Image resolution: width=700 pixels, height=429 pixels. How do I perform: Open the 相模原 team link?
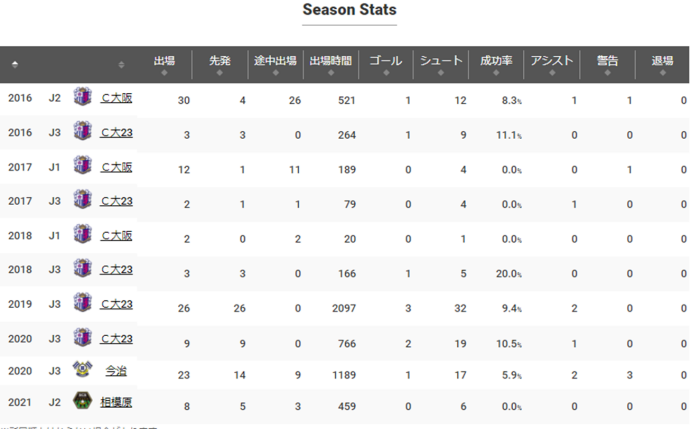pyautogui.click(x=116, y=404)
